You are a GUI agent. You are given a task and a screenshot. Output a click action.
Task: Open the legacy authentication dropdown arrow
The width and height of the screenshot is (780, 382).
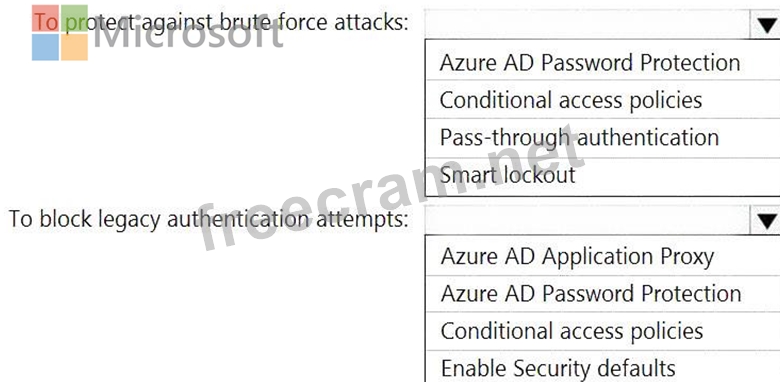point(765,219)
